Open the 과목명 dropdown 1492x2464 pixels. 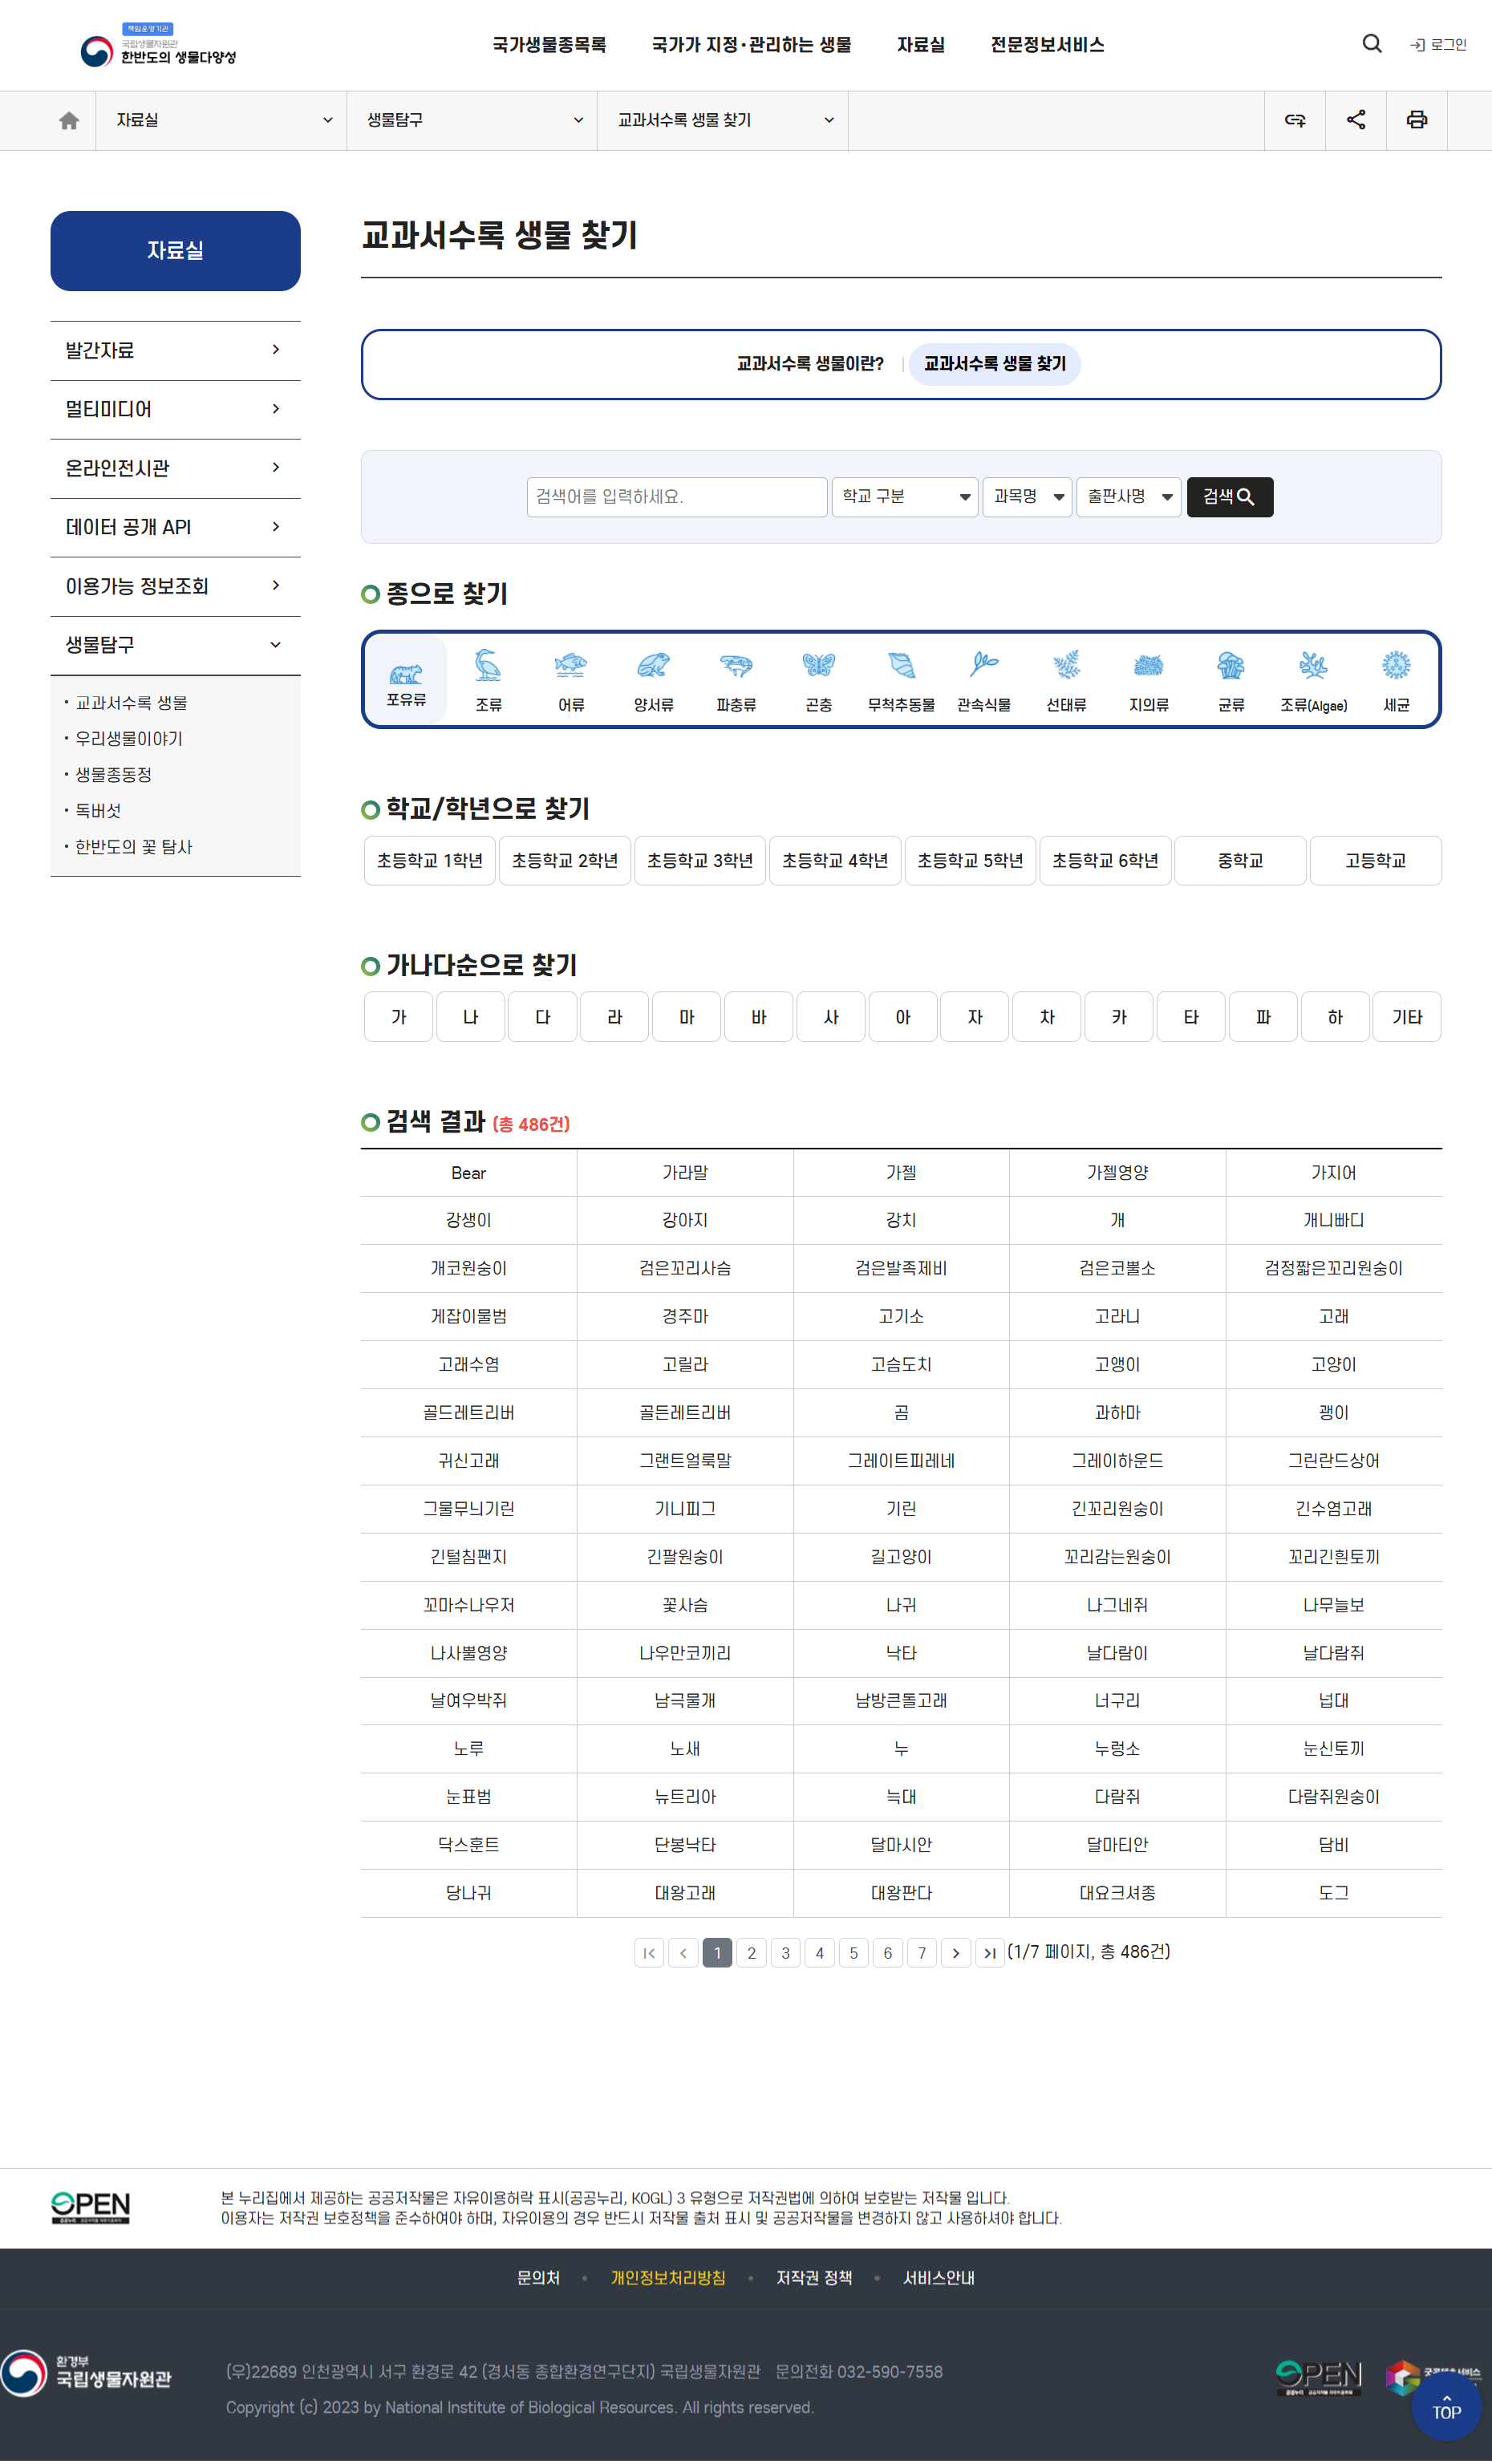[1027, 497]
